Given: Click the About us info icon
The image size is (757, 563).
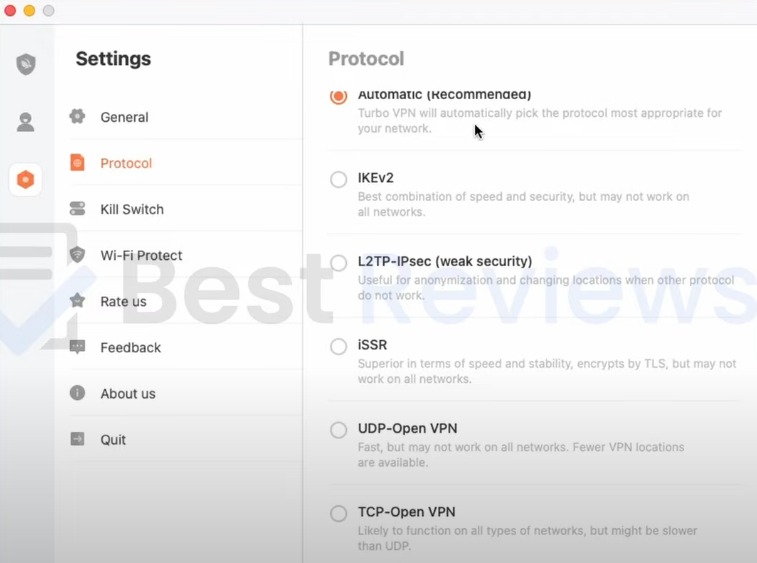Looking at the screenshot, I should 77,393.
